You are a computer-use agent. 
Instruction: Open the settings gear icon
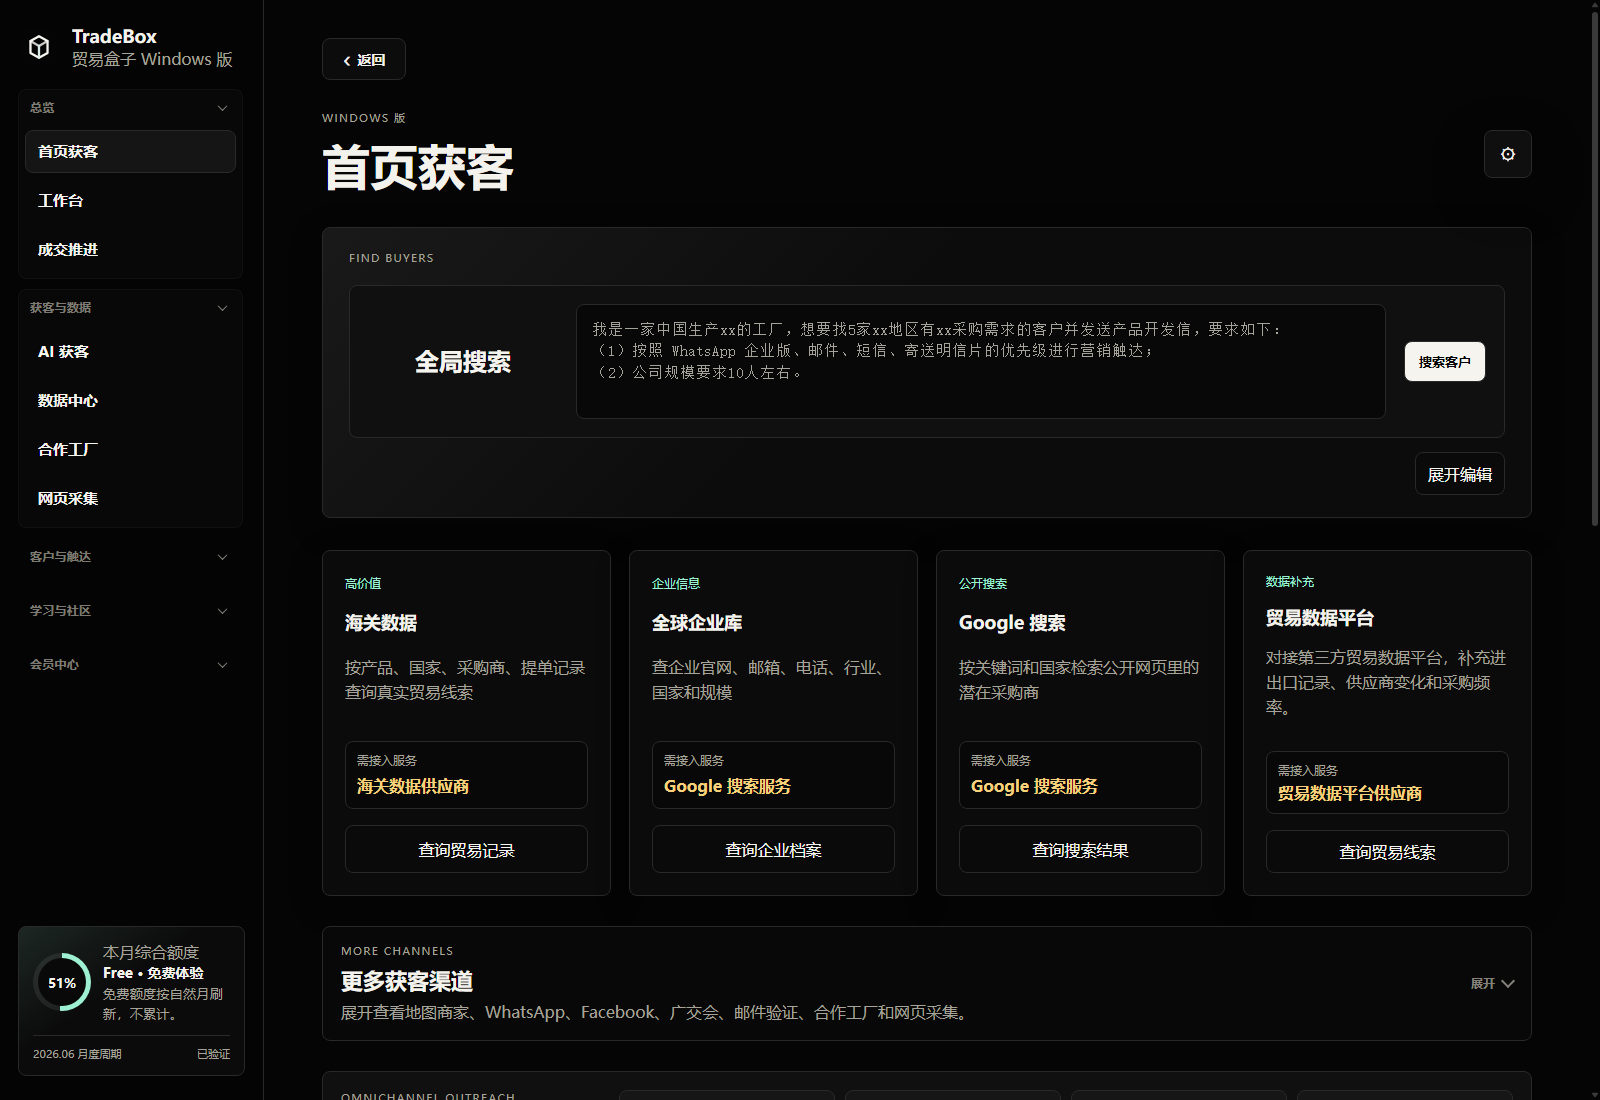[1508, 154]
